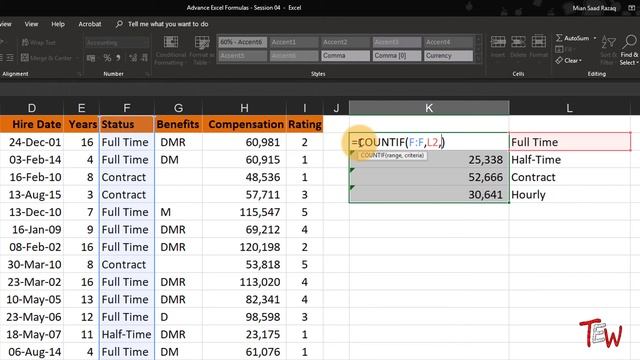Click the Tell me search lightbulb icon
Image resolution: width=640 pixels, height=360 pixels.
coord(119,24)
